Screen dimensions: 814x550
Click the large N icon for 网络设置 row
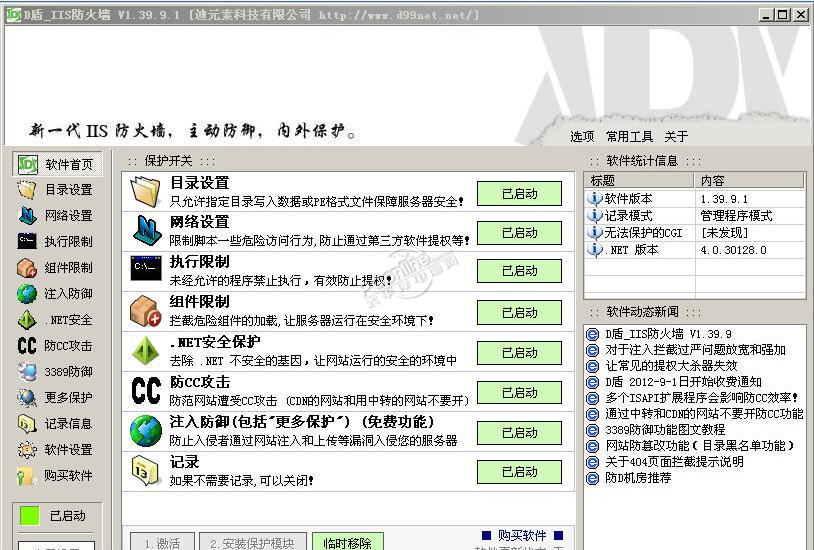click(x=147, y=231)
